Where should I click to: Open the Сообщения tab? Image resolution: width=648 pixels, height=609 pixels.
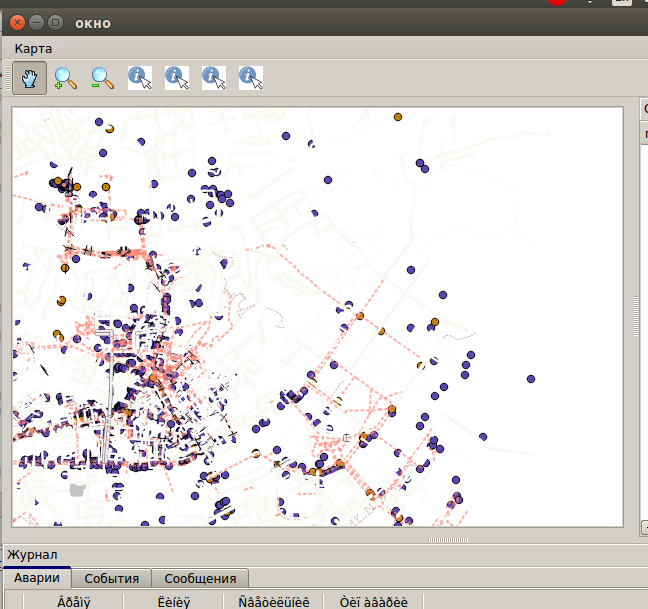click(x=200, y=578)
